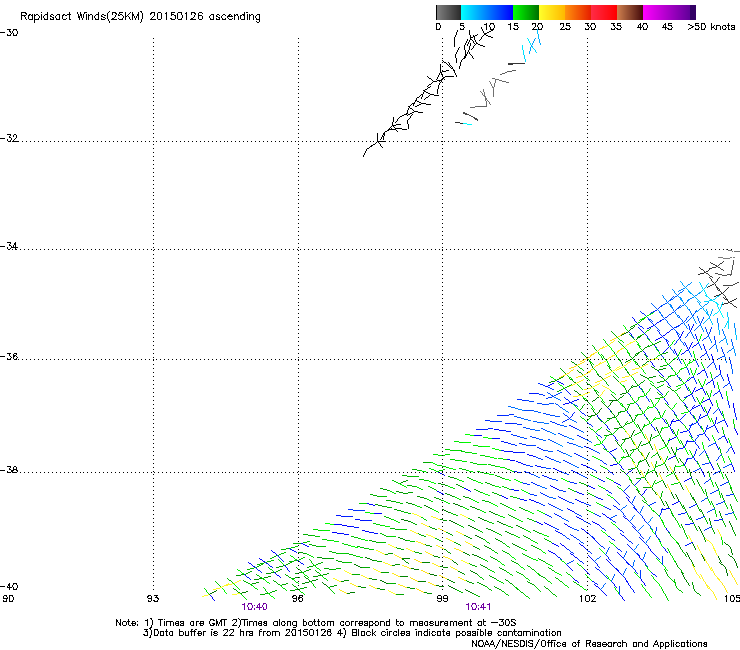
Task: Click the '-36' latitude axis label
Action: pyautogui.click(x=9, y=356)
